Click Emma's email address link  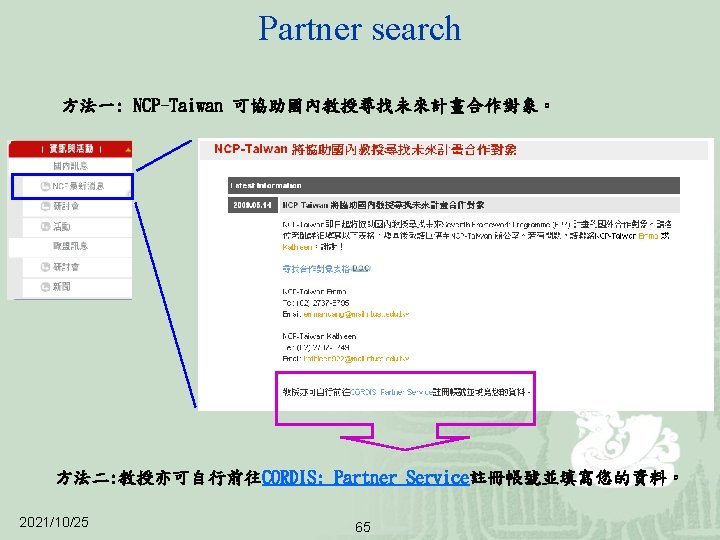coord(356,314)
